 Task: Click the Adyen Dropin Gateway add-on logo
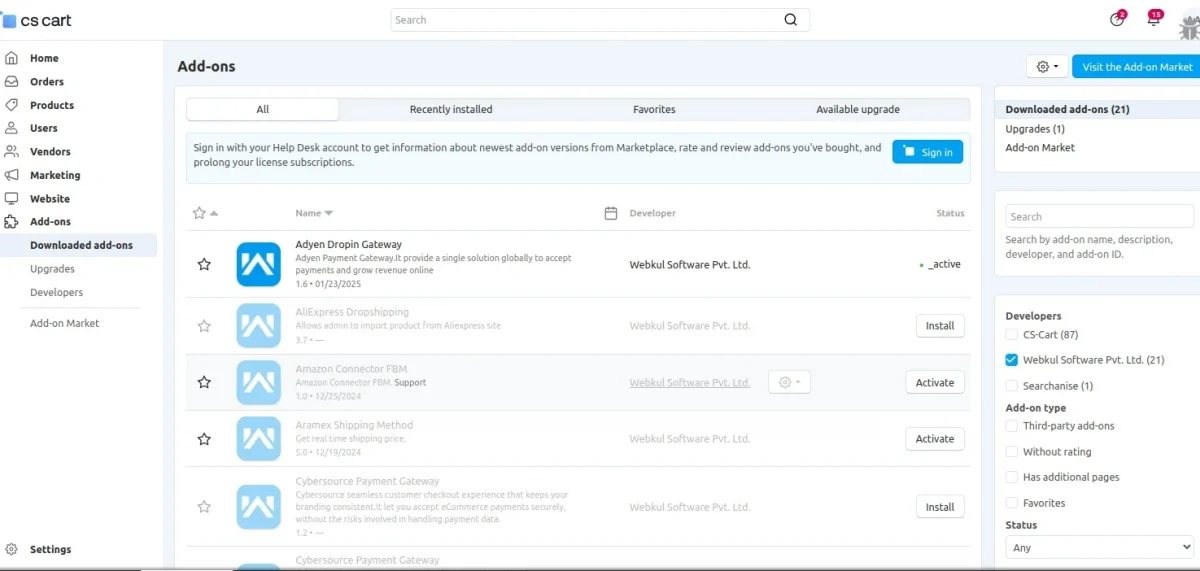pyautogui.click(x=258, y=264)
